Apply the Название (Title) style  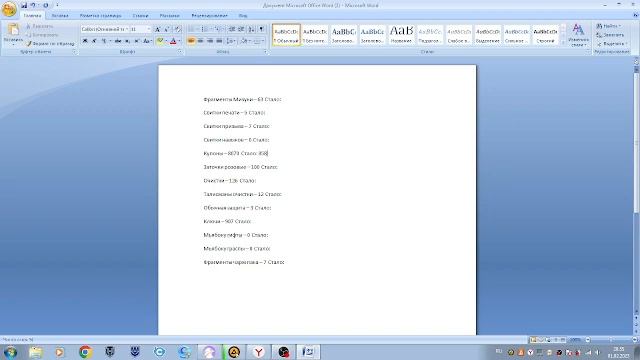(x=401, y=34)
